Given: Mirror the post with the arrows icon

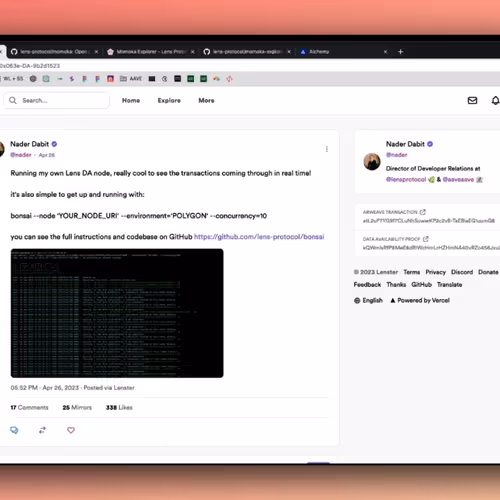Looking at the screenshot, I should click(x=42, y=430).
